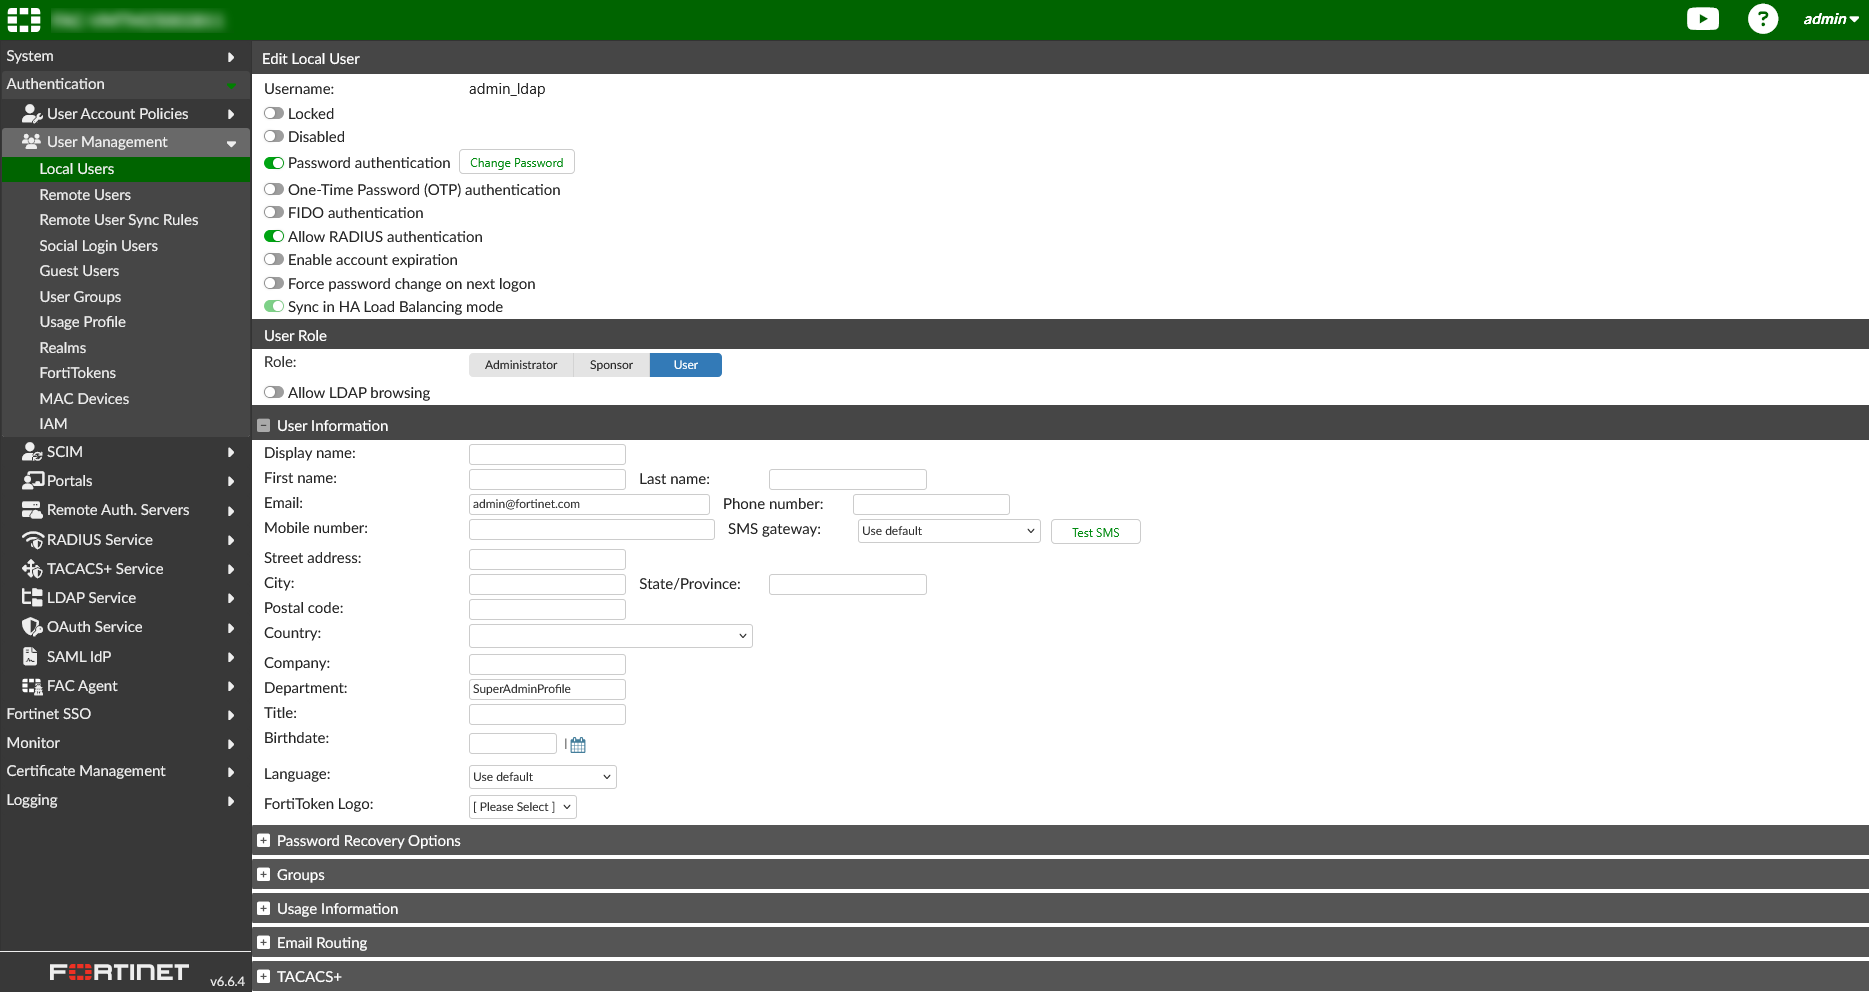Click the SCIM sidebar icon
Image resolution: width=1869 pixels, height=992 pixels.
(x=32, y=452)
